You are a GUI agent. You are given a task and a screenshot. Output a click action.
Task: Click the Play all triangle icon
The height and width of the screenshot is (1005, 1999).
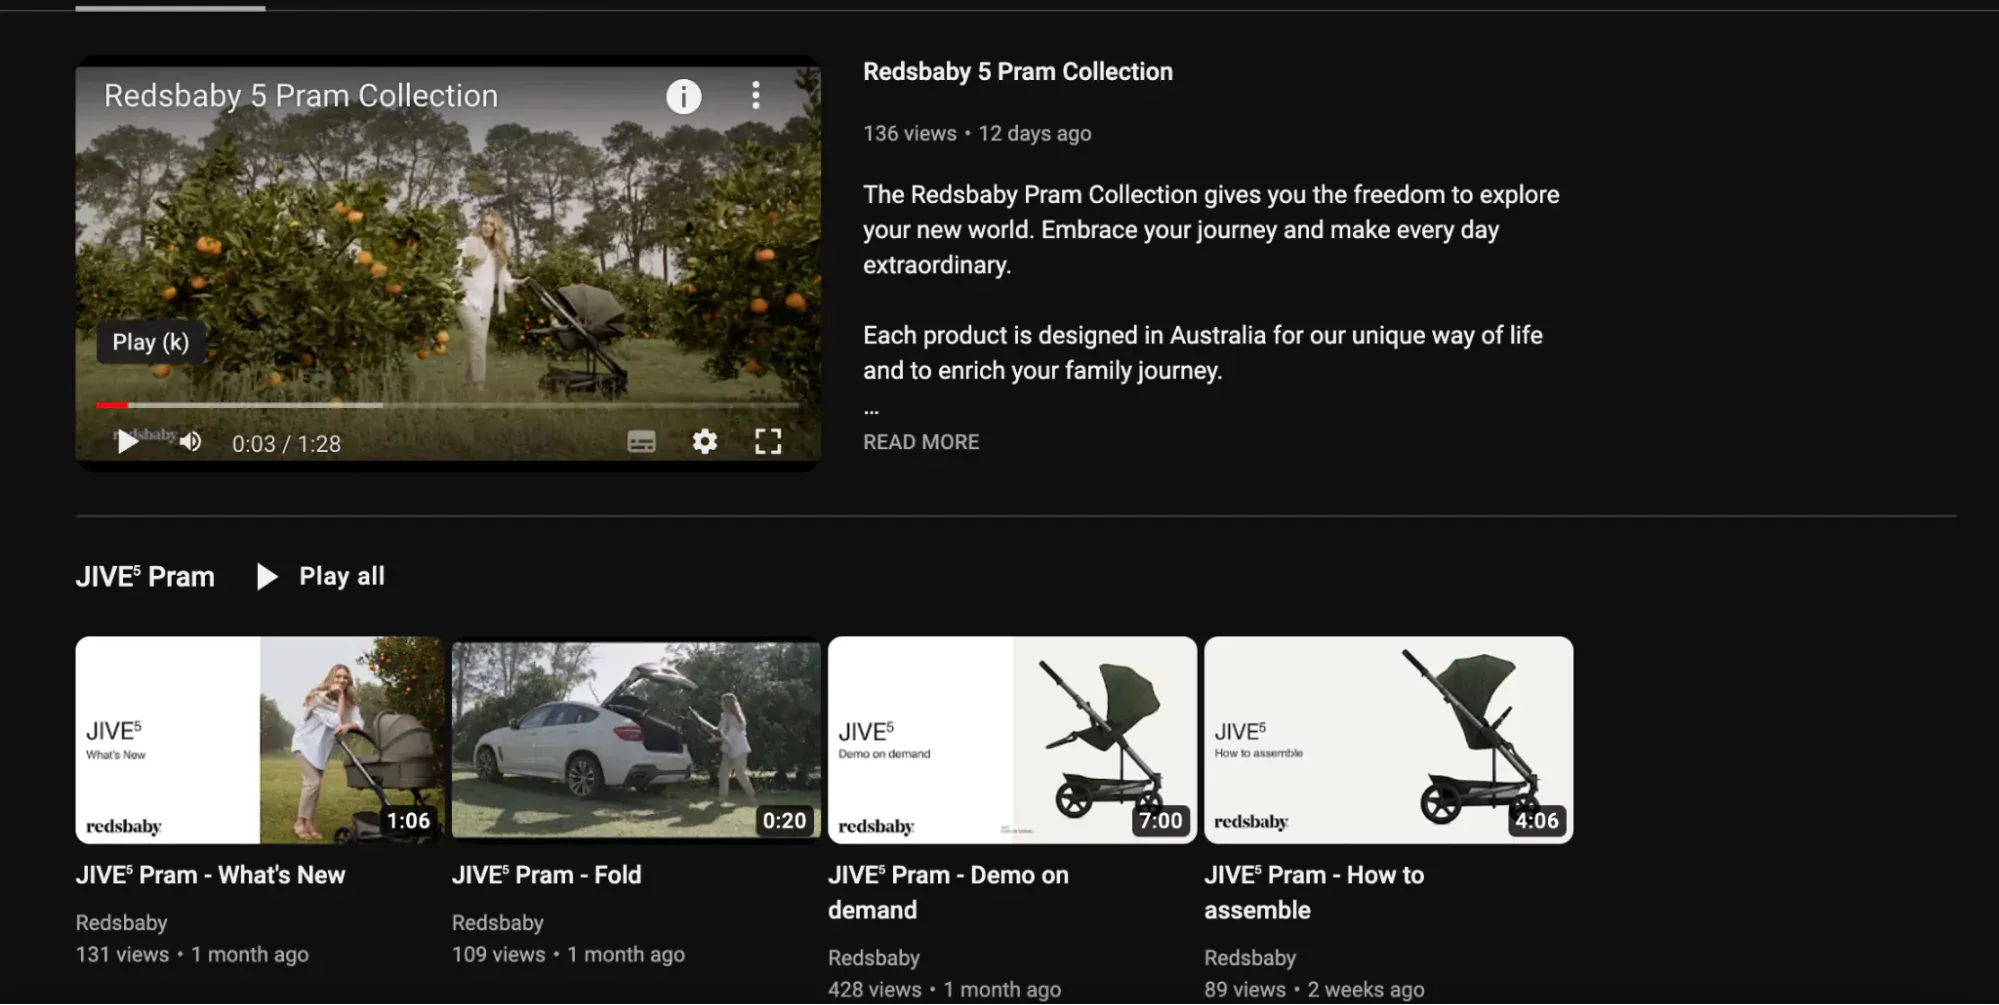(267, 577)
